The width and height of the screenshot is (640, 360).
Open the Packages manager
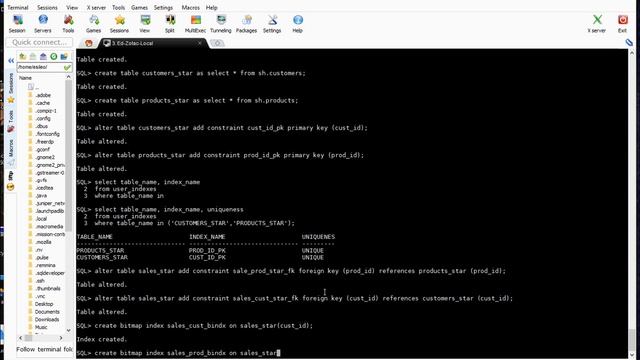pos(247,24)
